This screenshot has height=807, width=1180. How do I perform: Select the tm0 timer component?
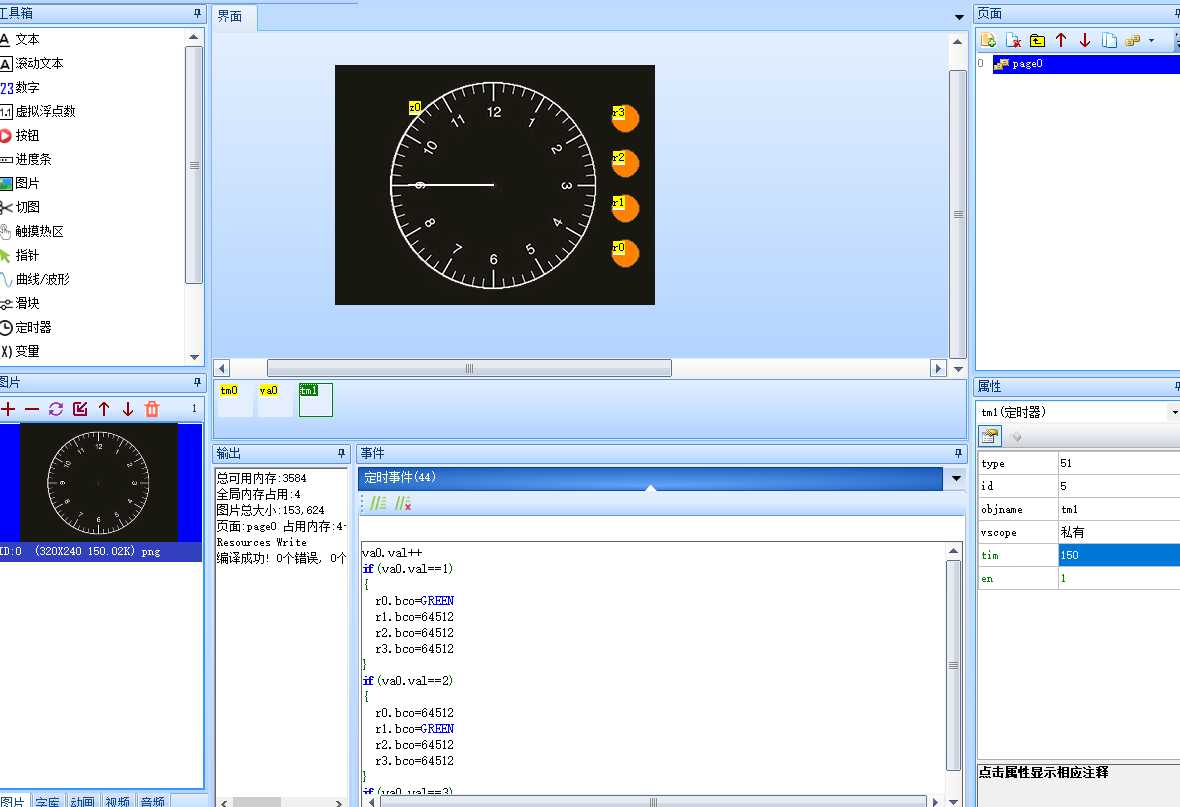[x=235, y=400]
